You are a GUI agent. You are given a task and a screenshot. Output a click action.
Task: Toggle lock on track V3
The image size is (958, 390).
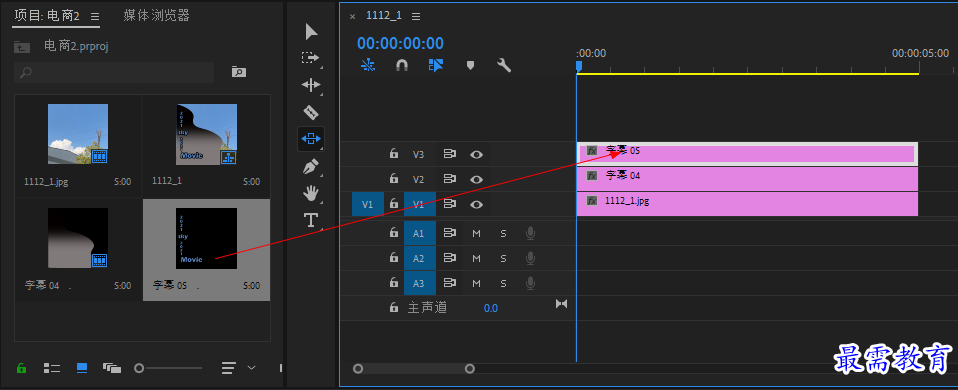click(x=394, y=154)
